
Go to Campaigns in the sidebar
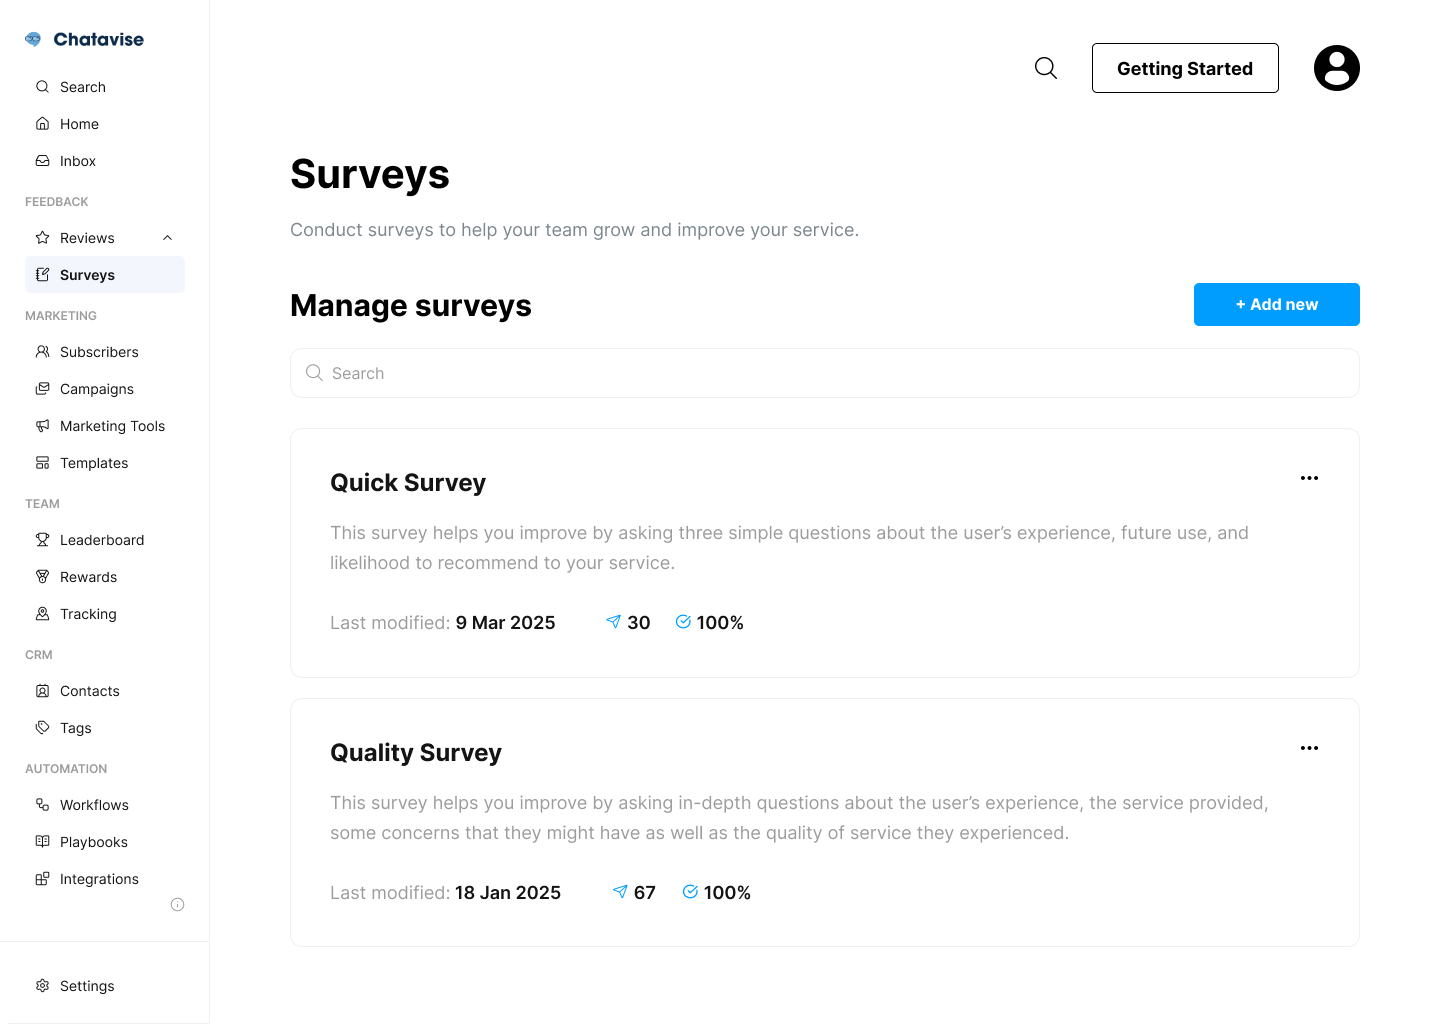pos(96,389)
